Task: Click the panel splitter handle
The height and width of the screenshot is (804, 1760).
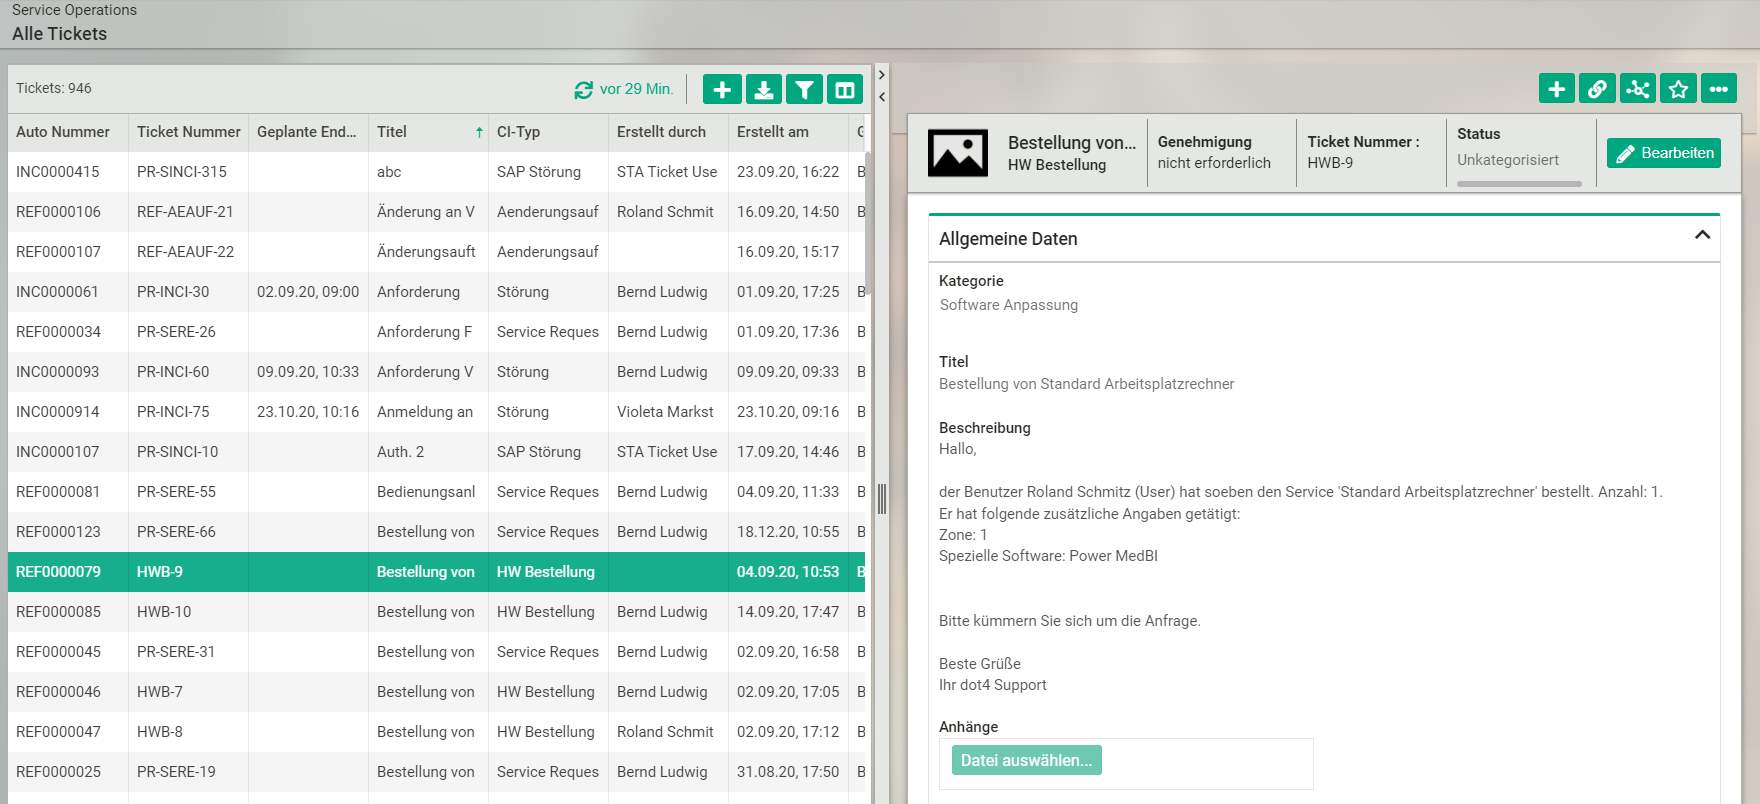Action: click(x=882, y=499)
